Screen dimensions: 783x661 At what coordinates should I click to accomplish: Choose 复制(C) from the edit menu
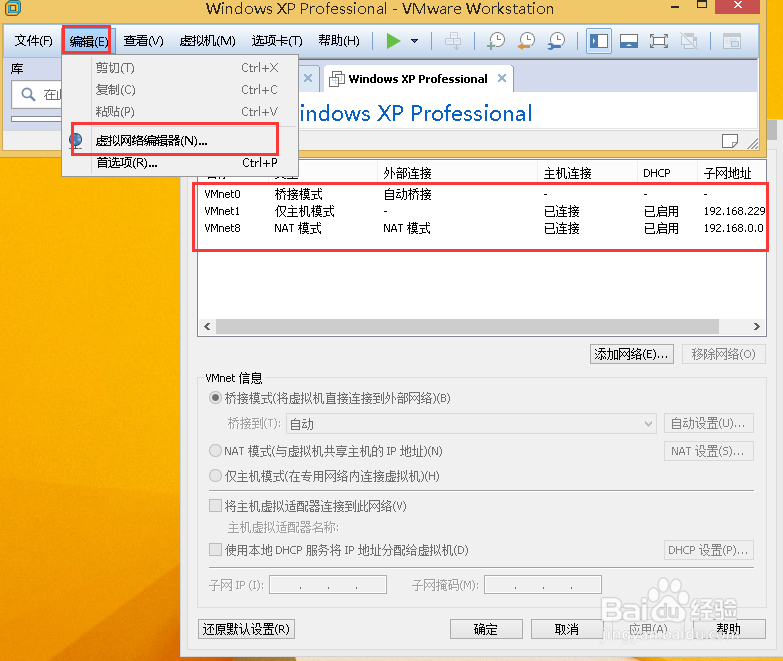pos(181,89)
